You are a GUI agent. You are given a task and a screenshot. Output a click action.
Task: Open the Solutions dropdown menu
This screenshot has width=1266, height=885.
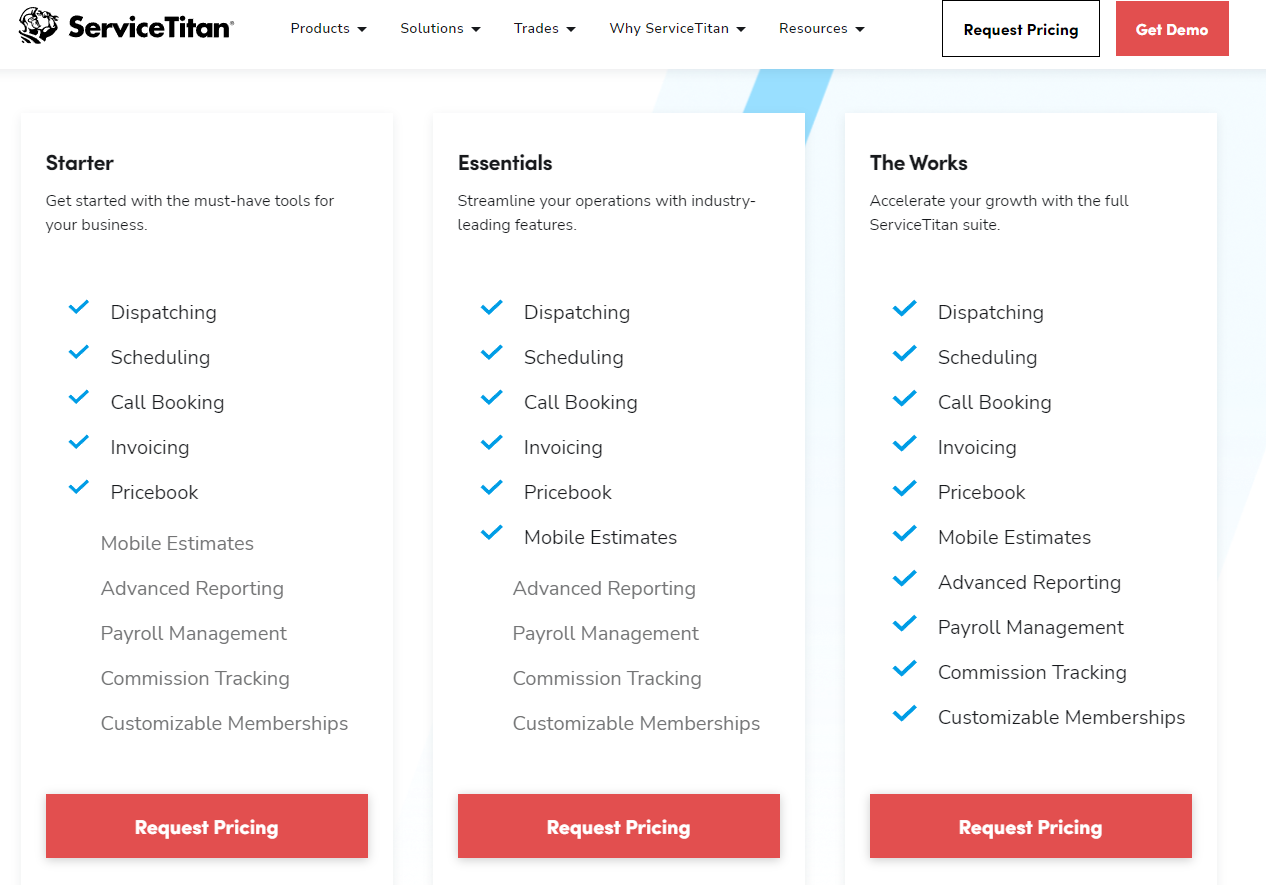point(440,29)
